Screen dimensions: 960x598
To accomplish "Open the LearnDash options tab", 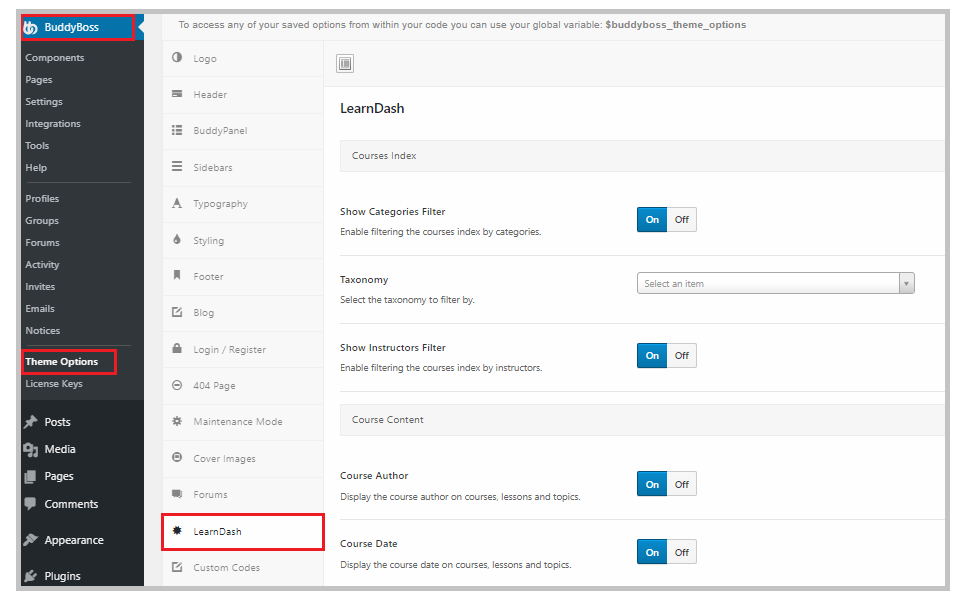I will point(217,531).
